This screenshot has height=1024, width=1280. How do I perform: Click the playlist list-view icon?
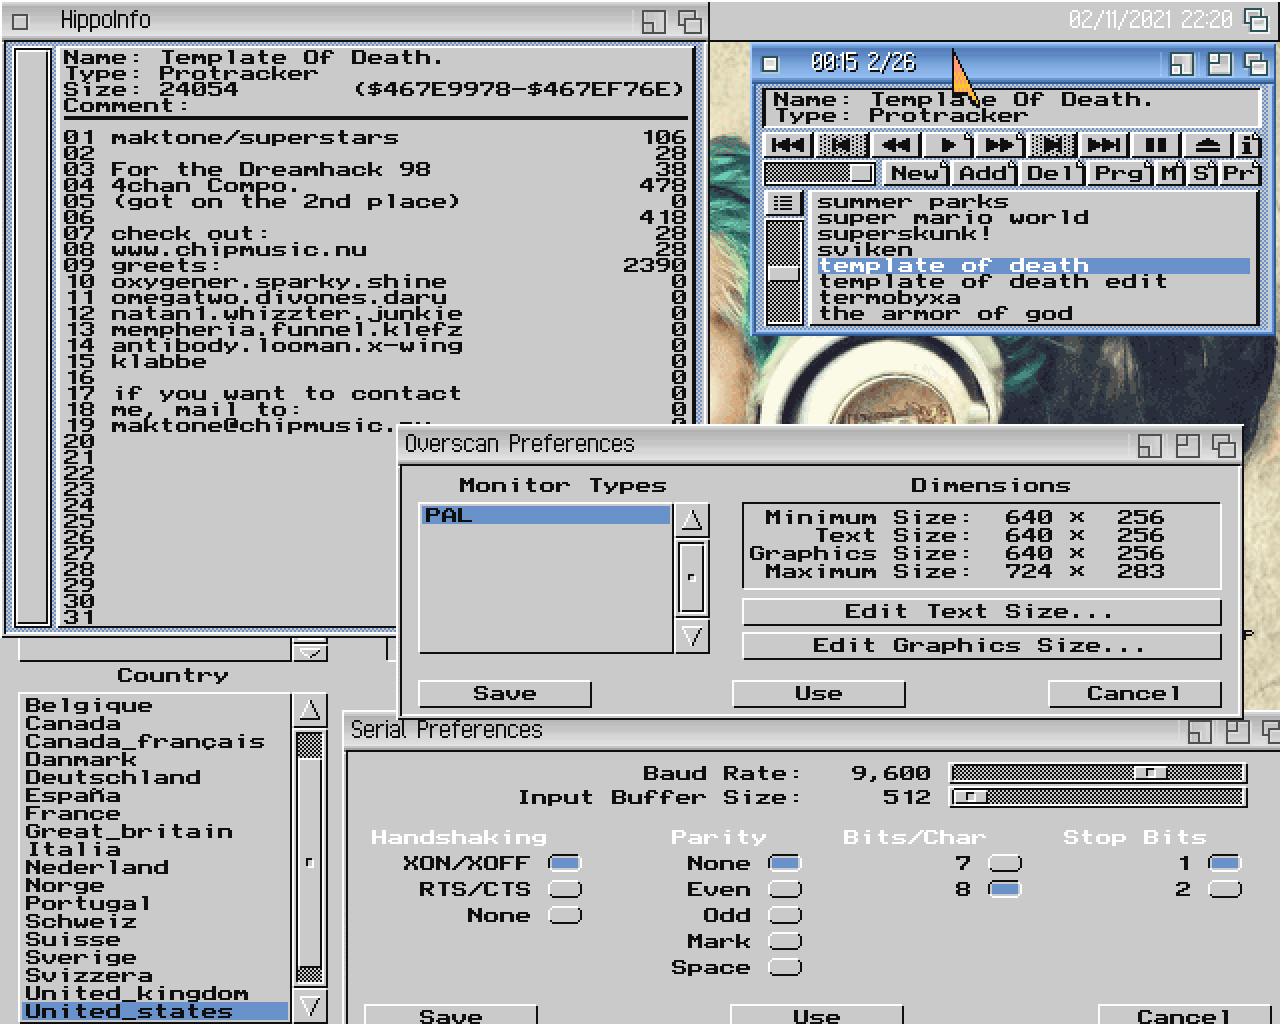783,203
